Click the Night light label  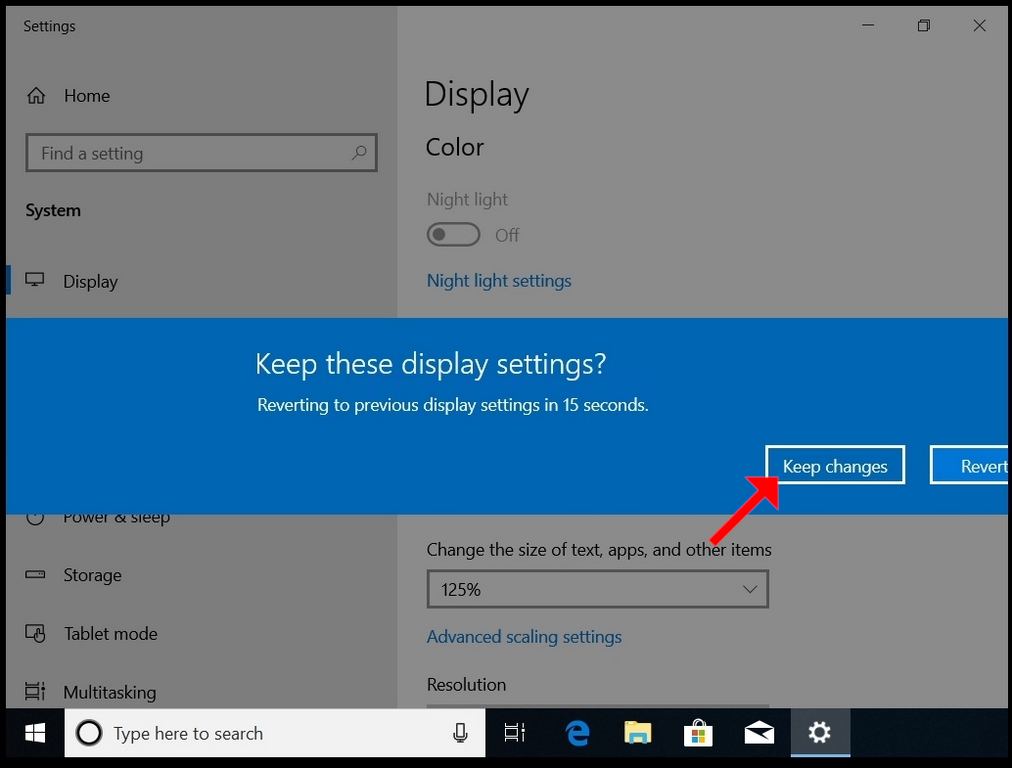pyautogui.click(x=467, y=200)
